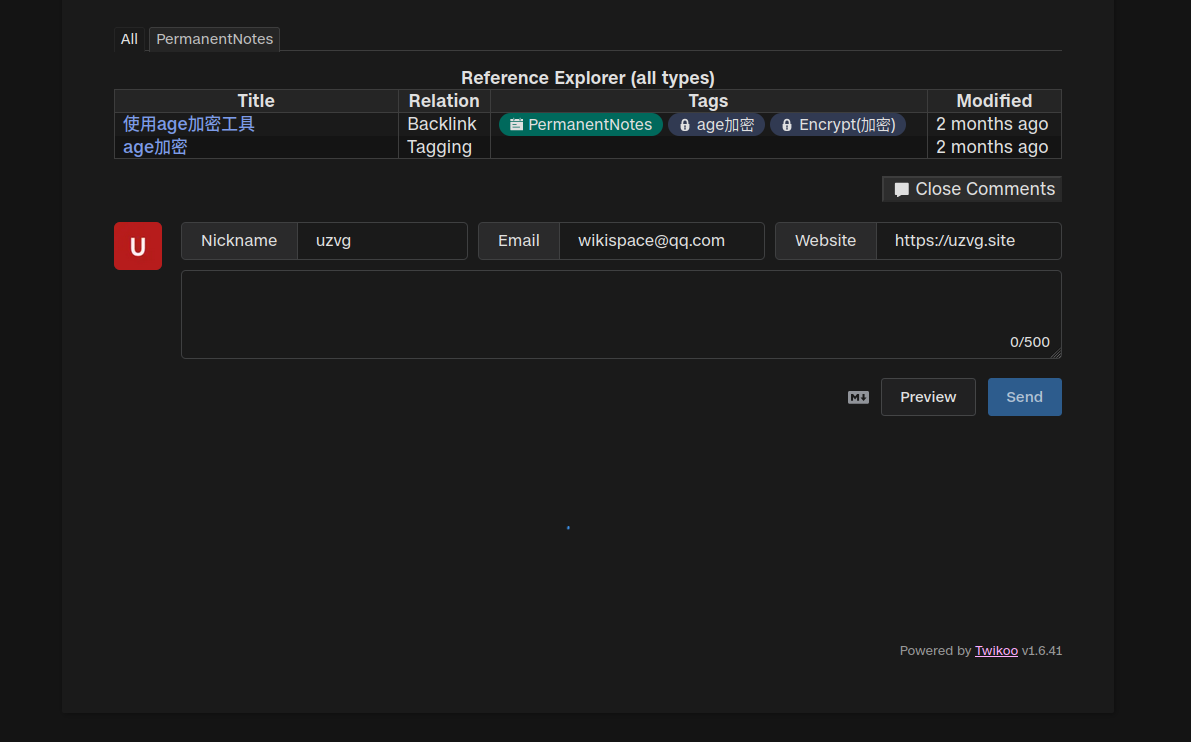Screen dimensions: 1191x742
Task: Click the Tags column header
Action: click(x=709, y=101)
